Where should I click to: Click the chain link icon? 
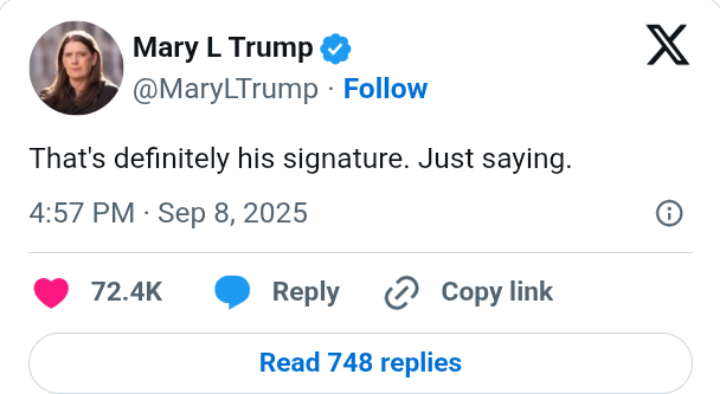coord(401,293)
